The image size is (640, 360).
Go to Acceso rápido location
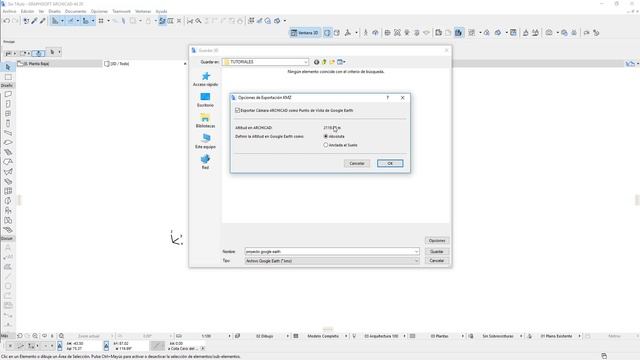pos(205,79)
